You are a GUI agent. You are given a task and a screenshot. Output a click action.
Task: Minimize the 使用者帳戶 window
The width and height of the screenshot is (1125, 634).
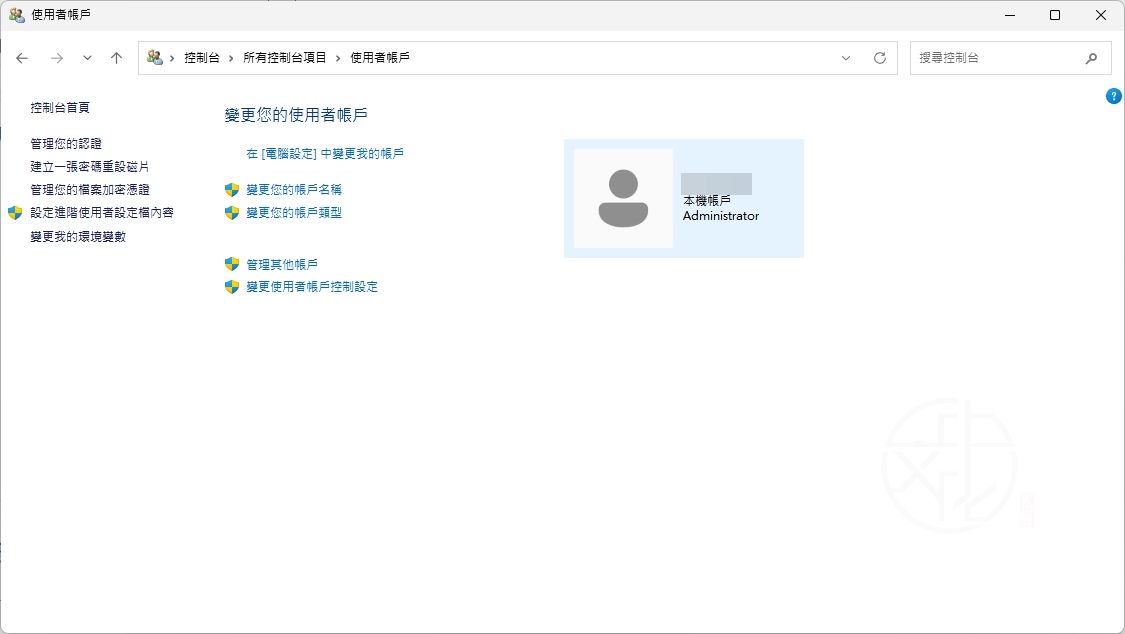coord(1010,15)
